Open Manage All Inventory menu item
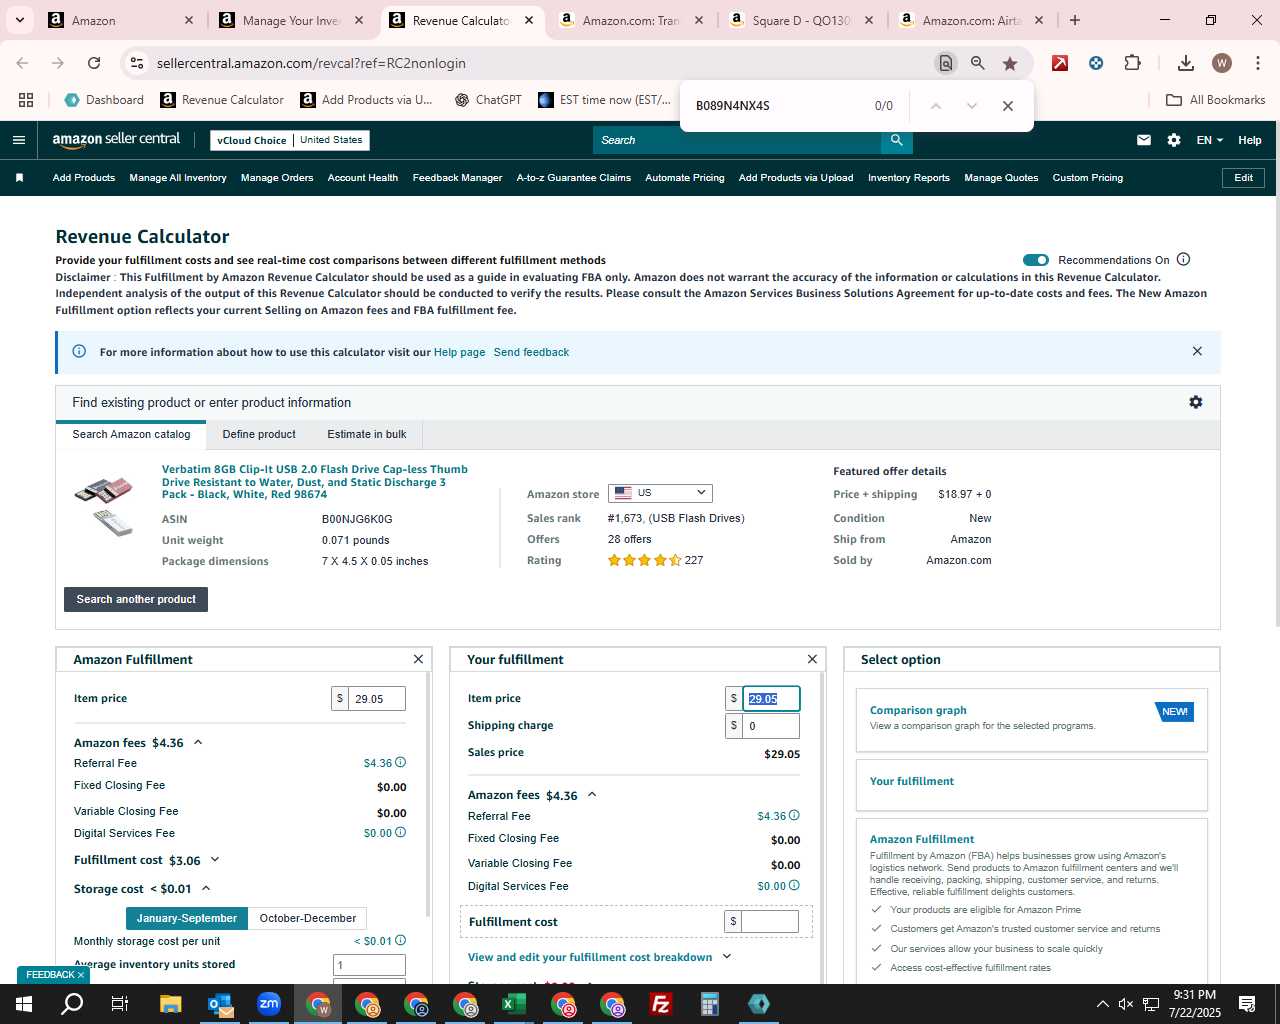Image resolution: width=1280 pixels, height=1024 pixels. tap(178, 178)
